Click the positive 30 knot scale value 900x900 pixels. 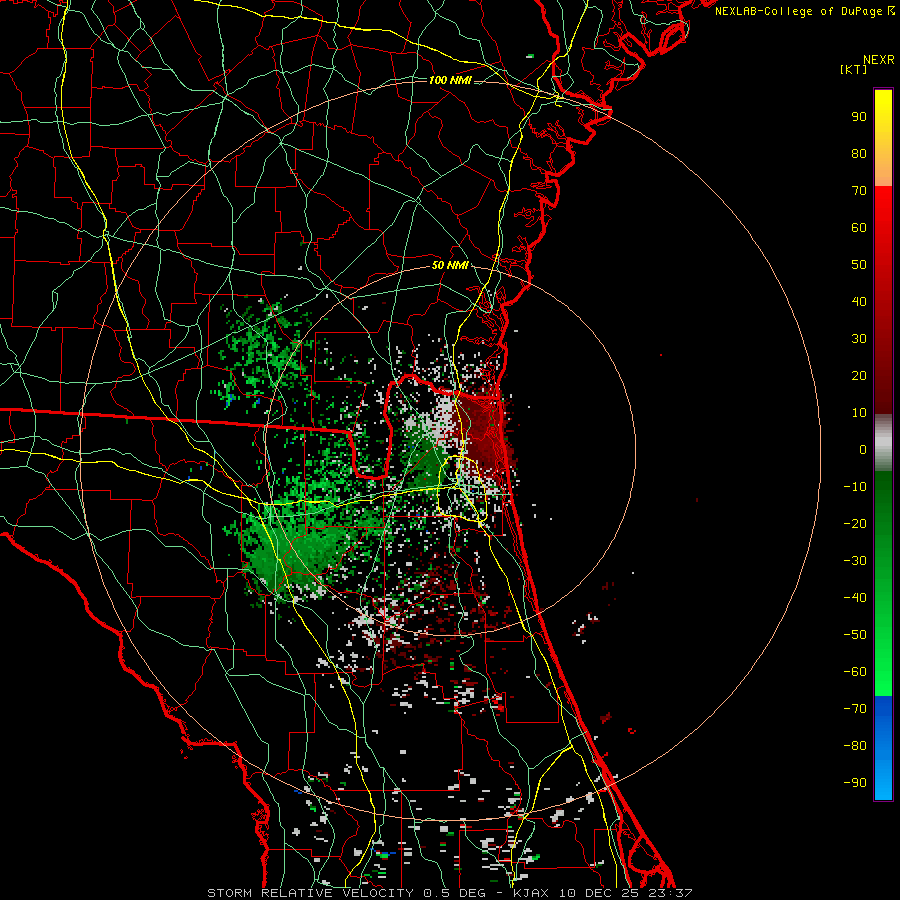click(859, 339)
